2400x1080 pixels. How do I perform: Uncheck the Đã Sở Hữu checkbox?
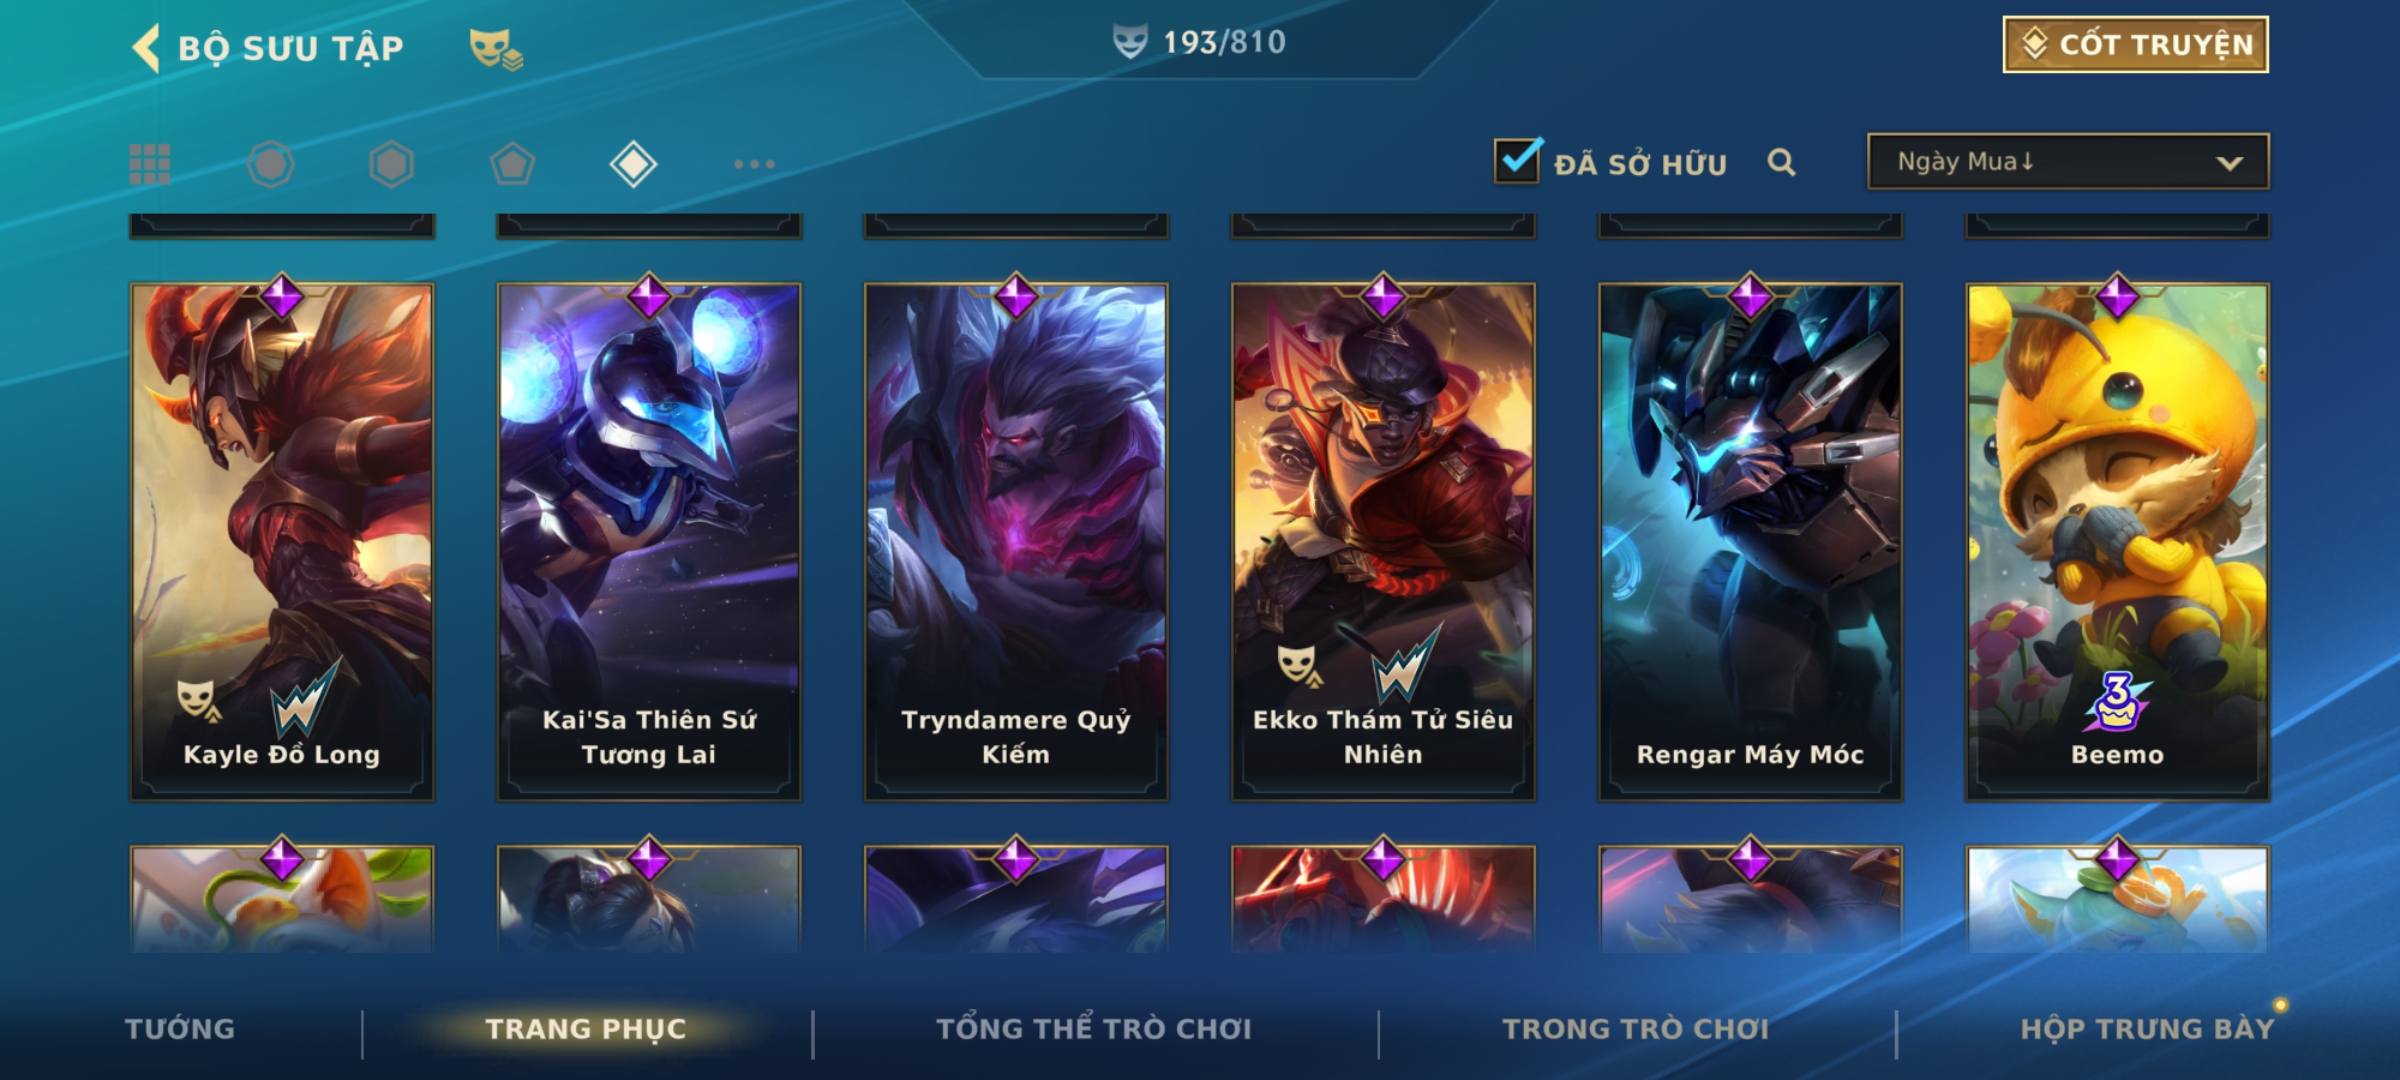point(1517,160)
